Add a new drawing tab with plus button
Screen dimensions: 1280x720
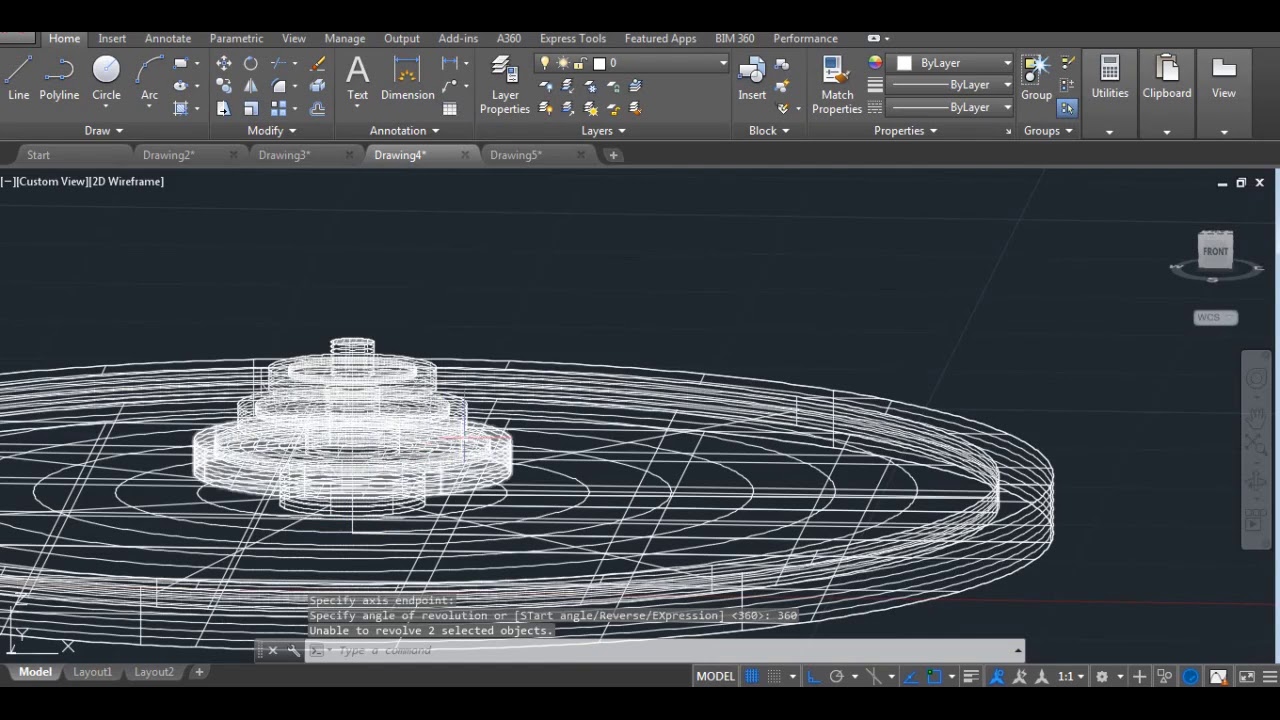click(x=613, y=155)
